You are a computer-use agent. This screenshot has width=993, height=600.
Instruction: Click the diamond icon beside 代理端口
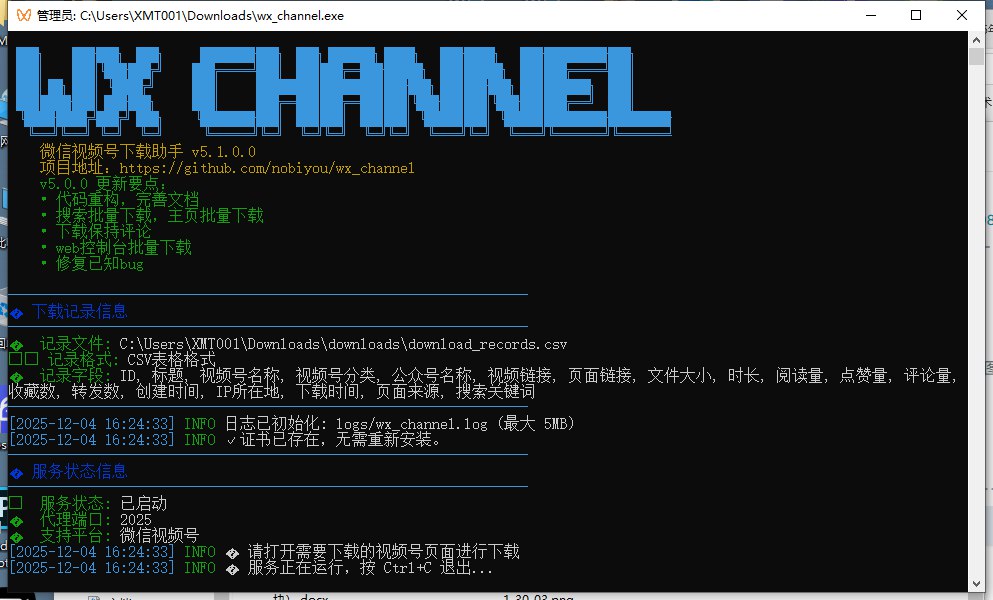coord(16,520)
